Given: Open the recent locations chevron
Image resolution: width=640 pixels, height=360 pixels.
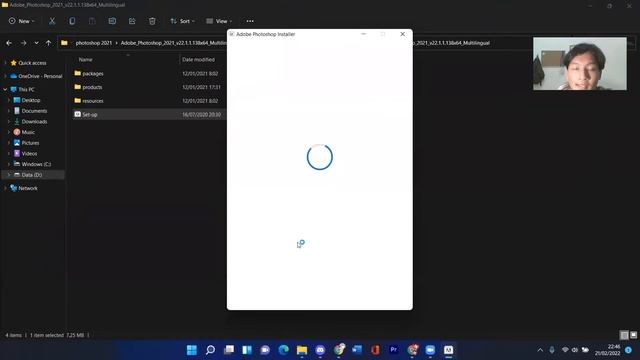Looking at the screenshot, I should pos(36,43).
